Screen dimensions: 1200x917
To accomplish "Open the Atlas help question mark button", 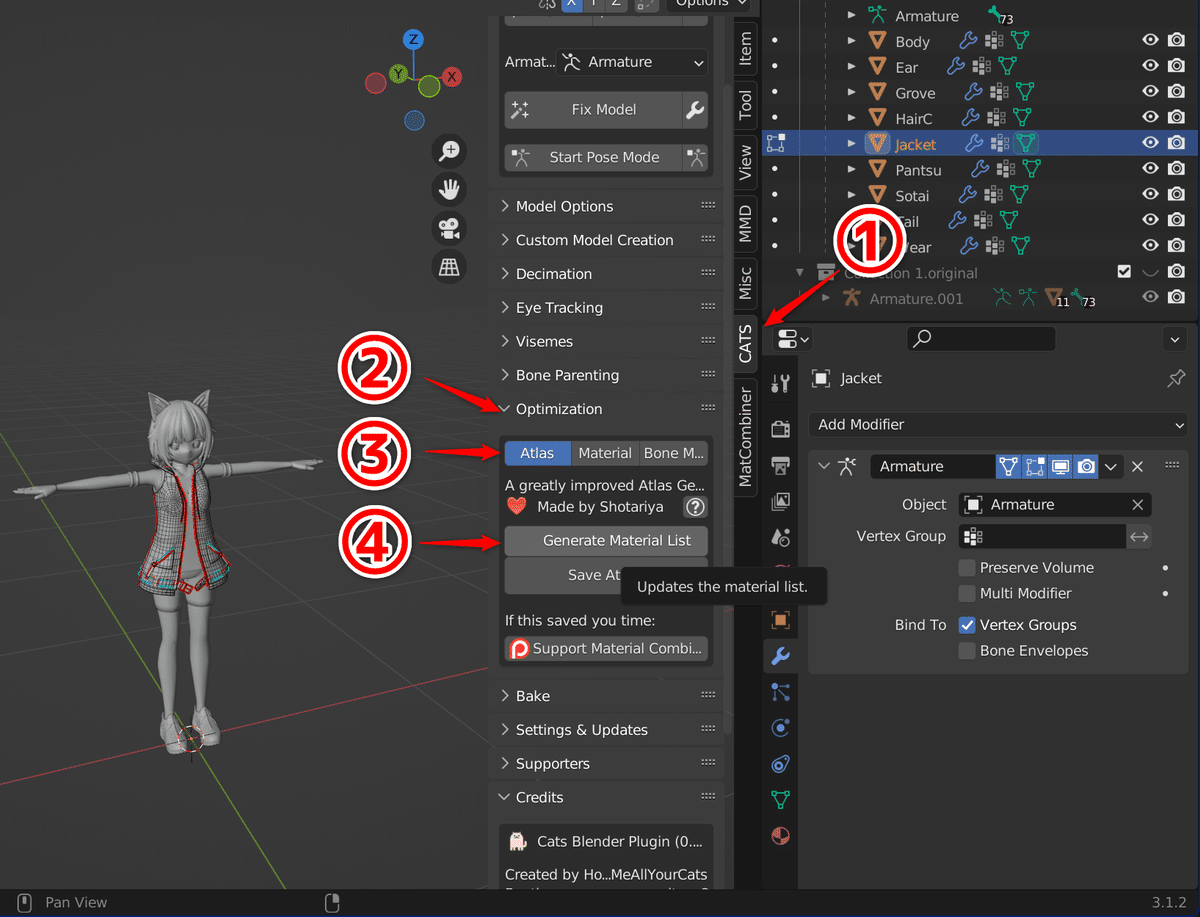I will 695,507.
